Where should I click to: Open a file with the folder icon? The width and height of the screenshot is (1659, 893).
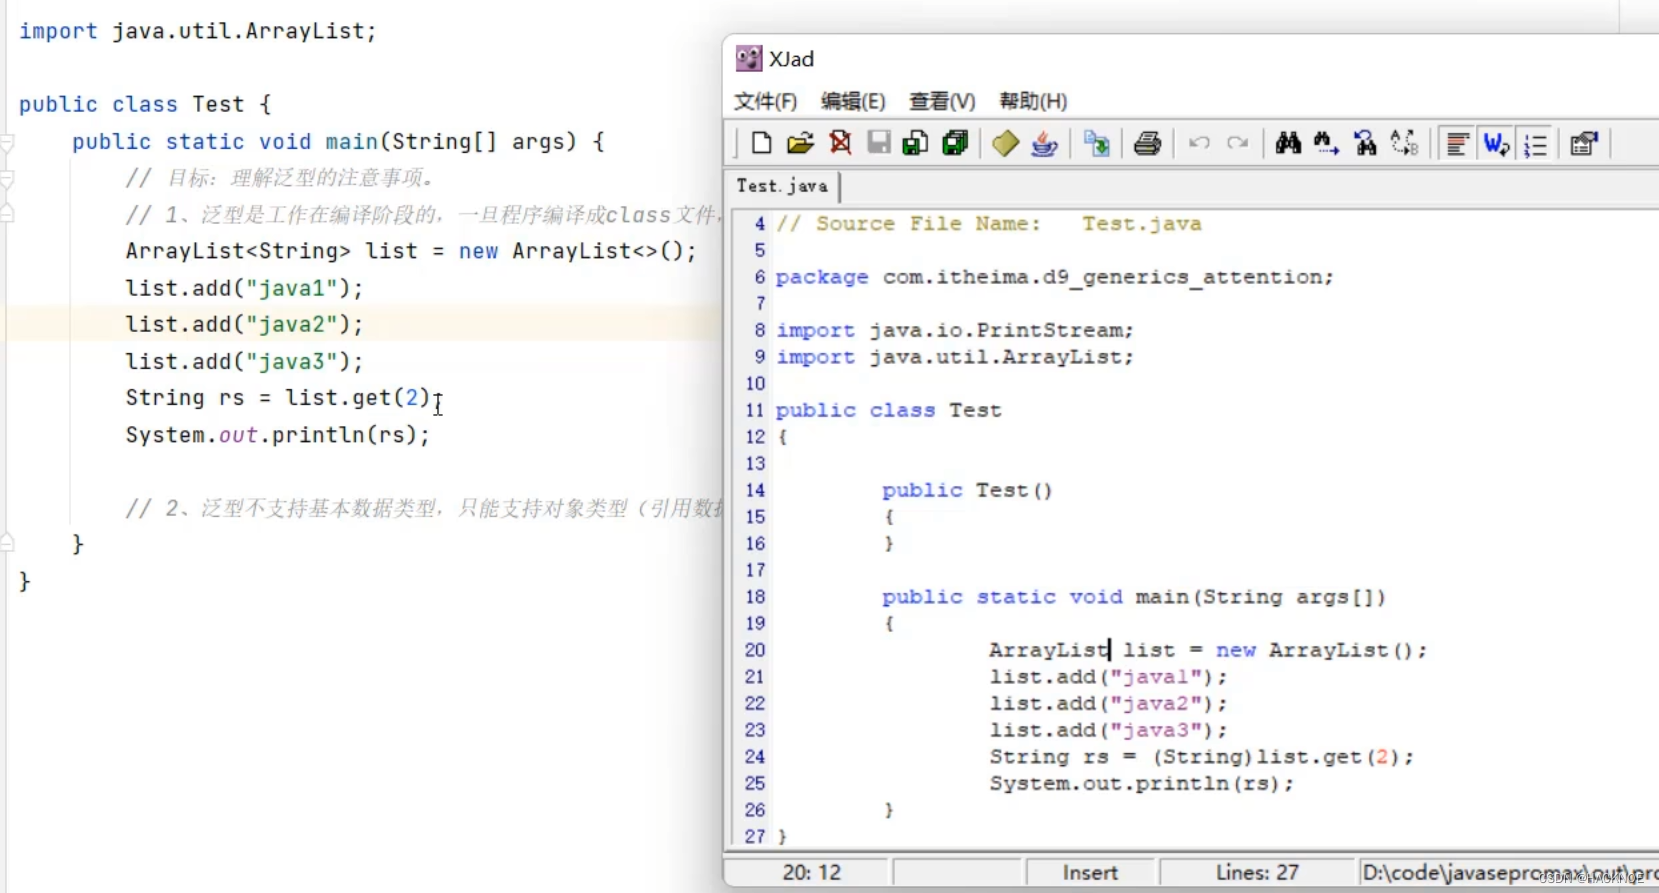click(800, 143)
